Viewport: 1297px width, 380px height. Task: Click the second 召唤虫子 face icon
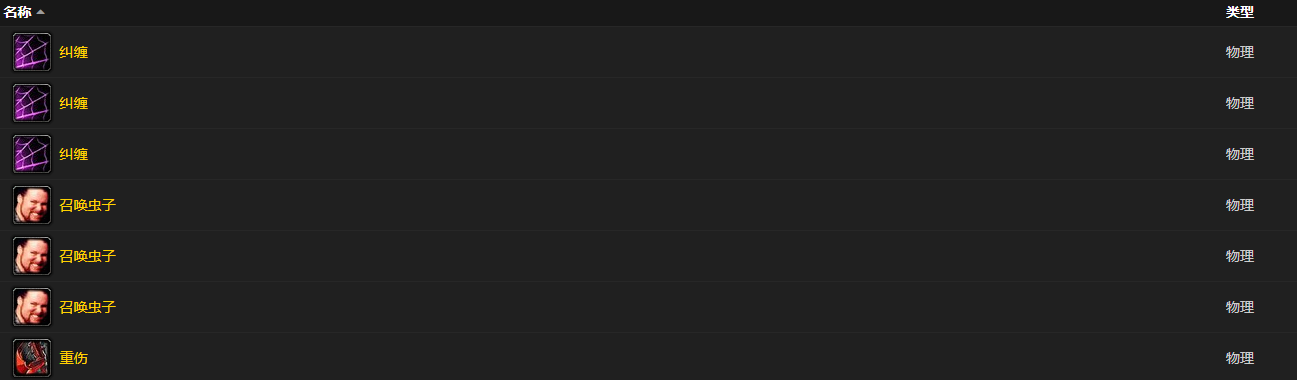pyautogui.click(x=32, y=256)
